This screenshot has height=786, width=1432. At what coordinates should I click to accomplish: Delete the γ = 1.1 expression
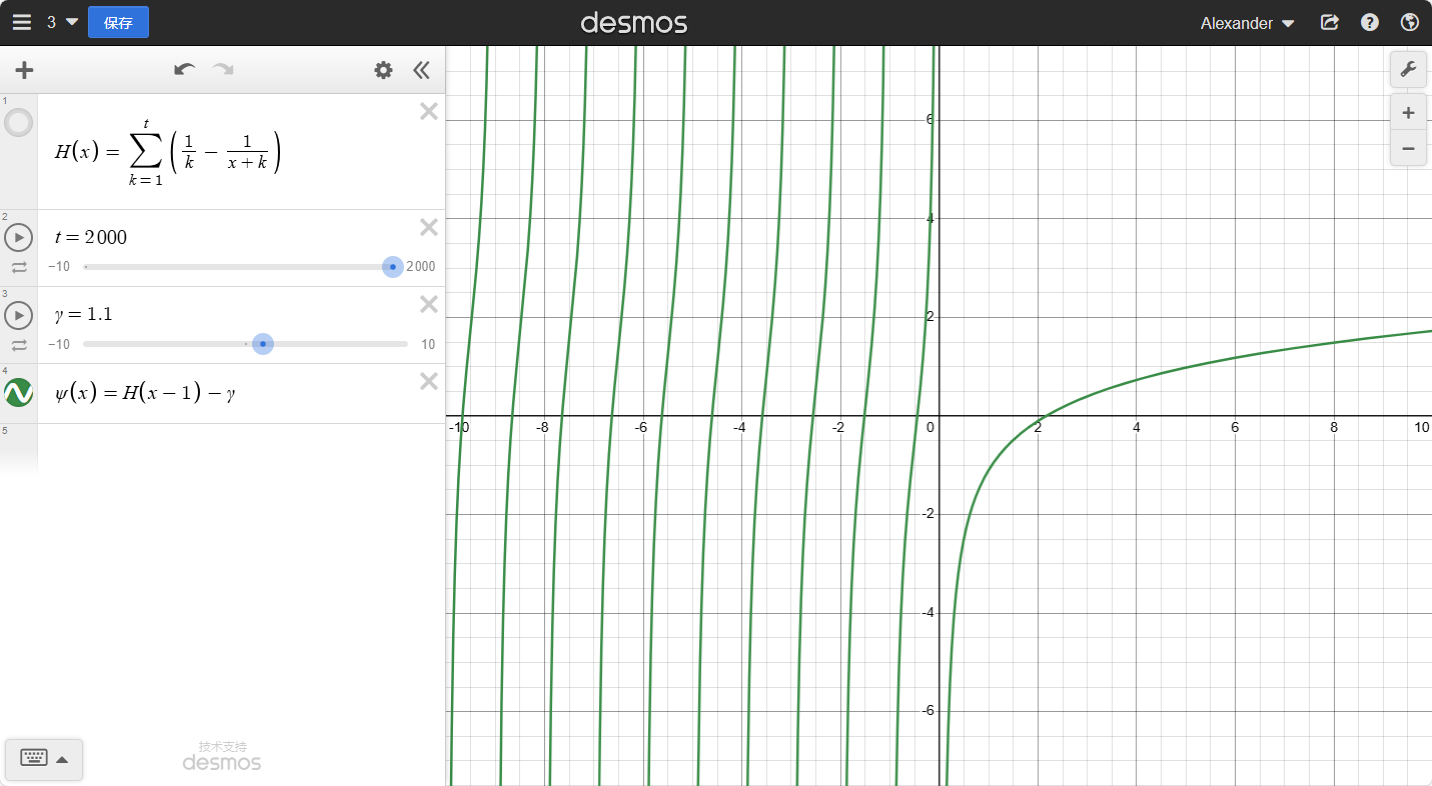[429, 304]
